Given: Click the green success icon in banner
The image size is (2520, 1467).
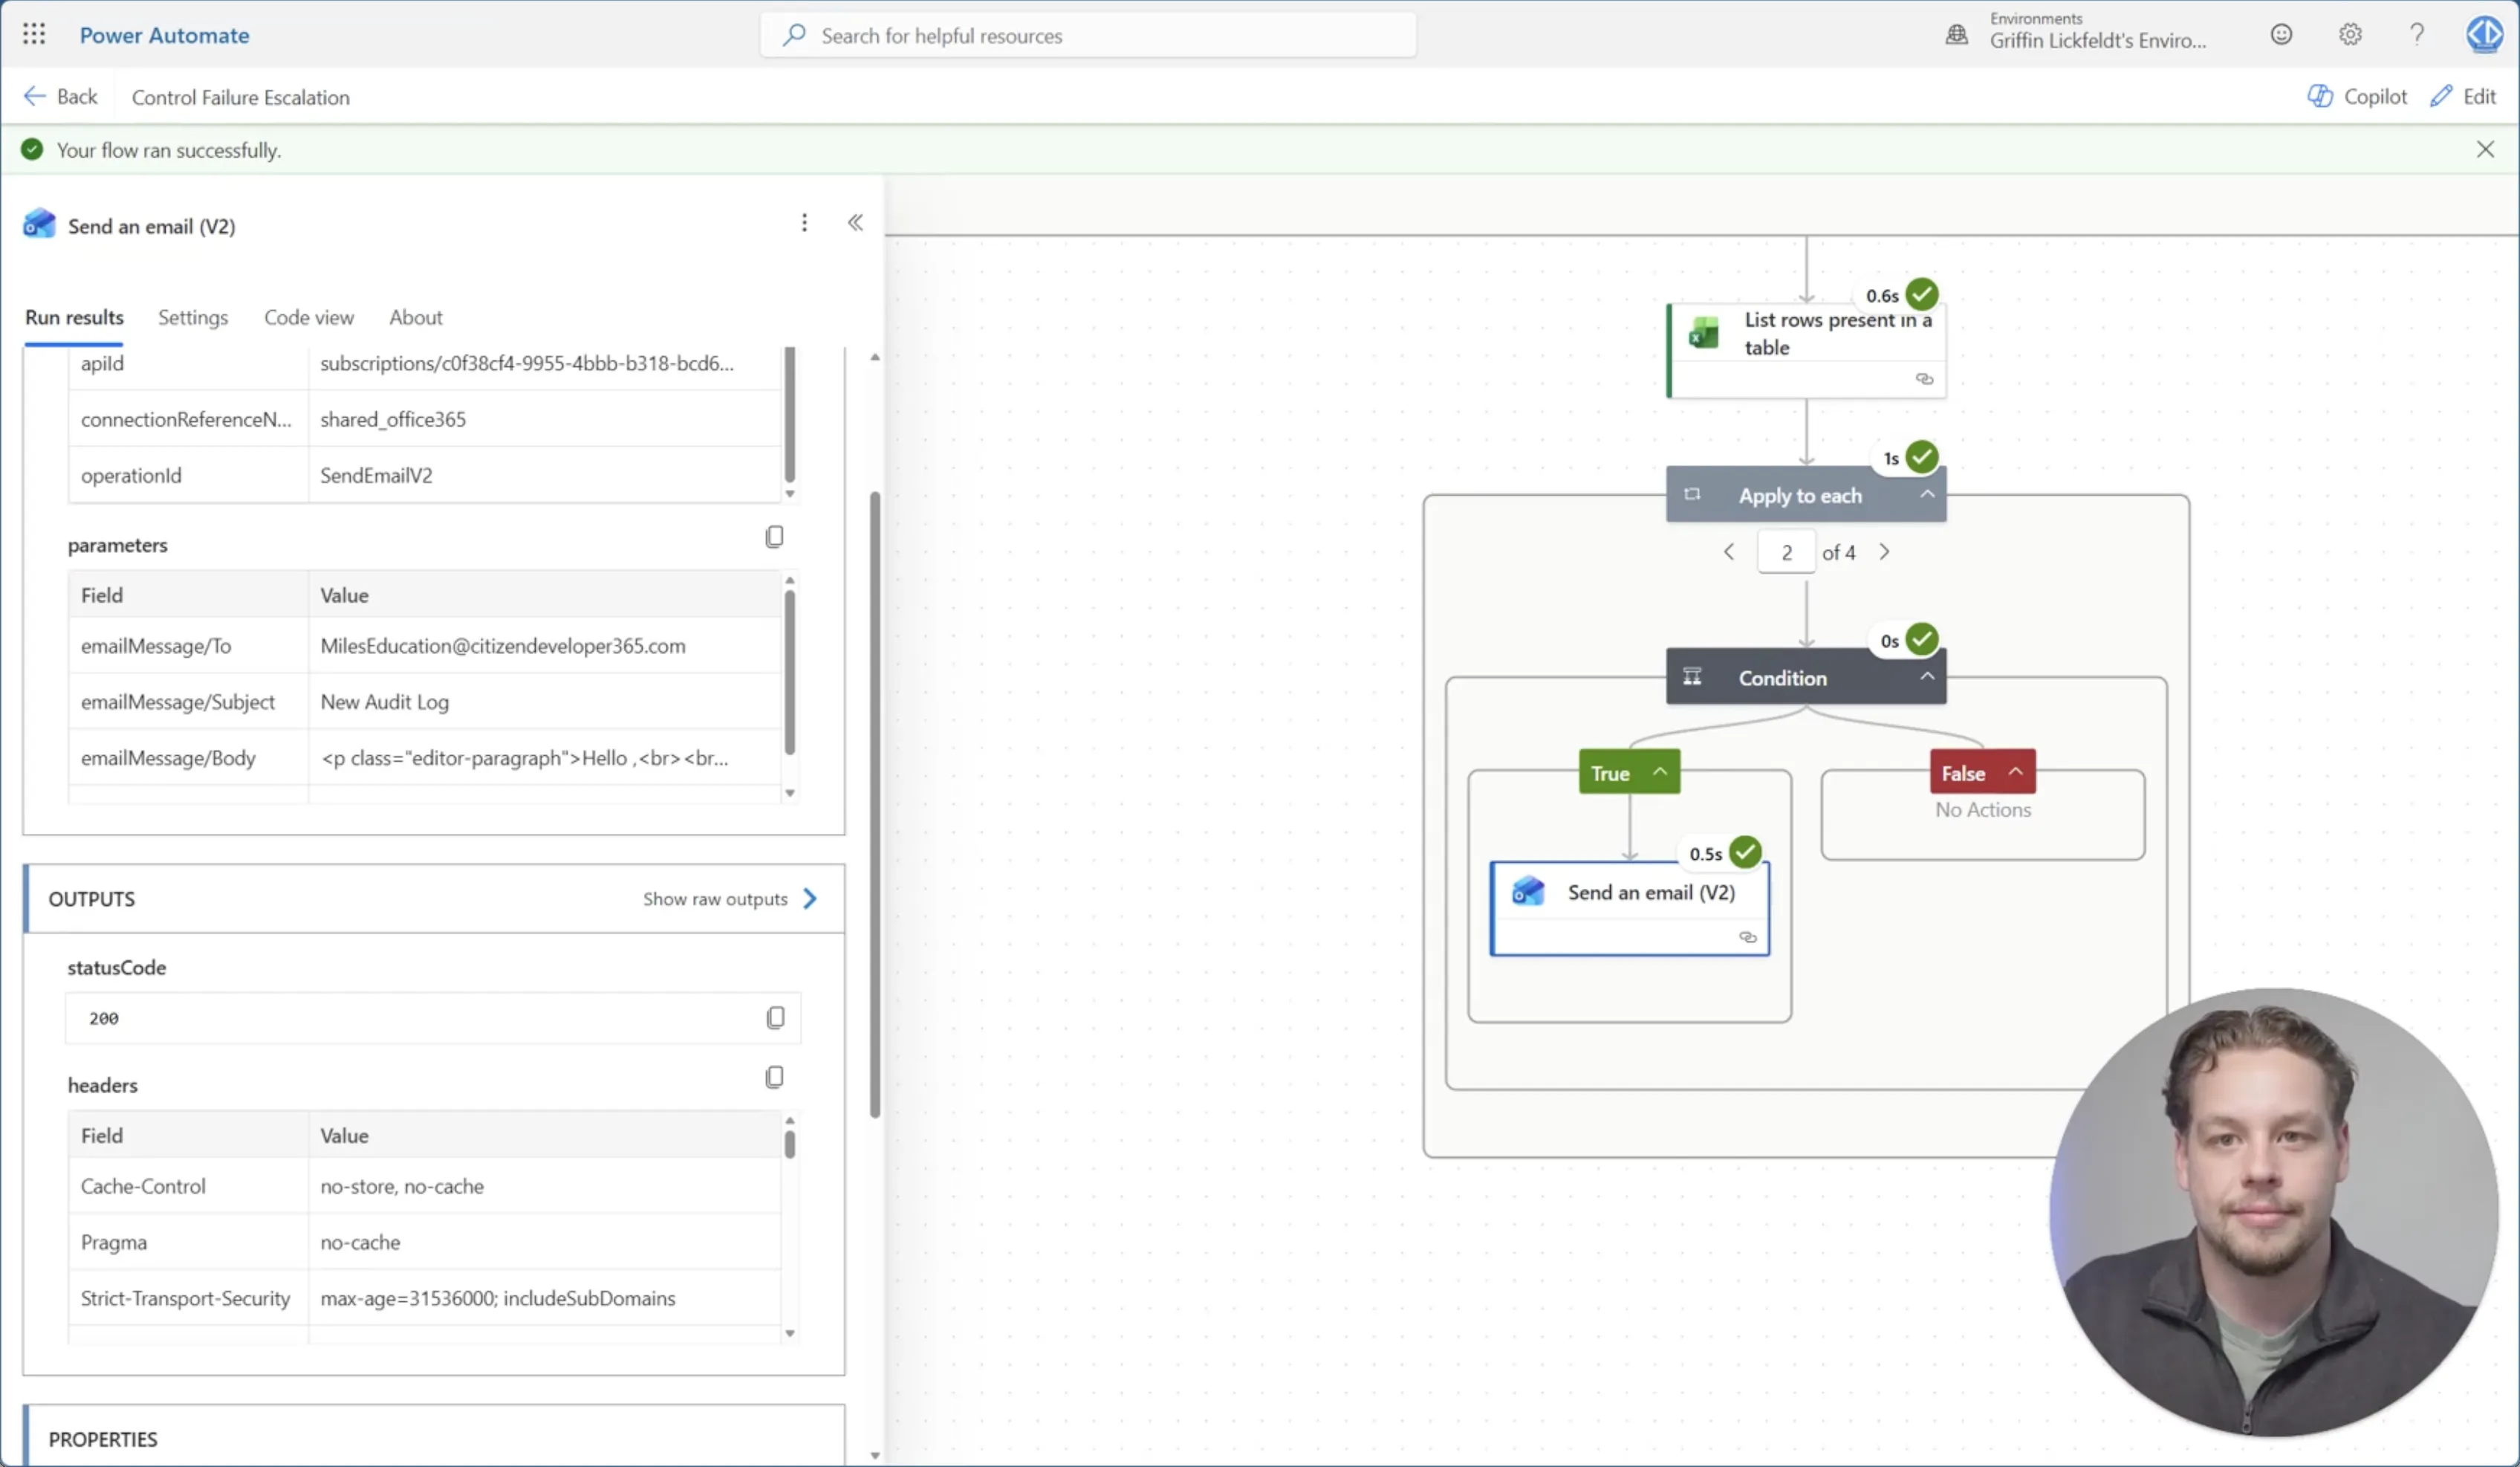Looking at the screenshot, I should 32,149.
